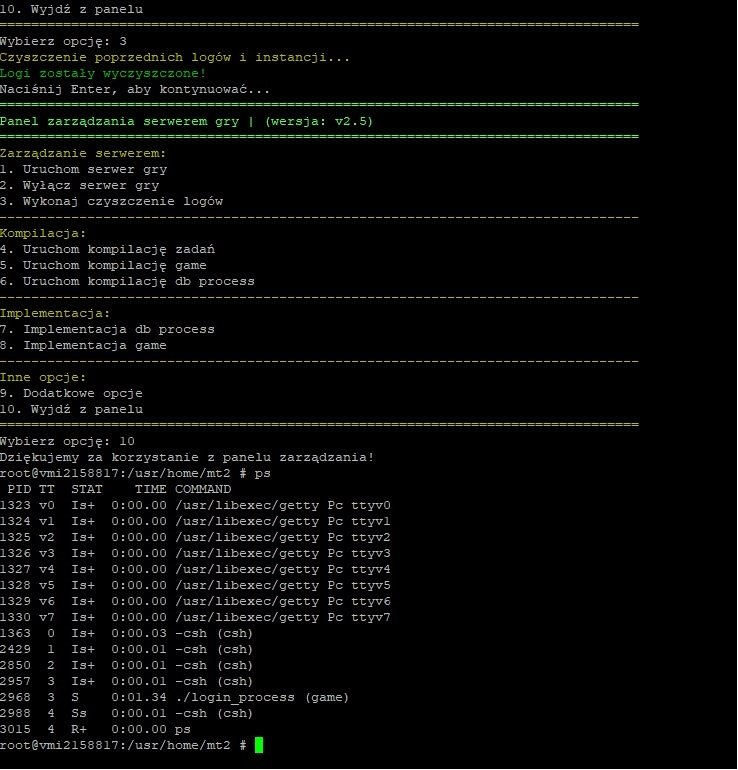
Task: Click option 3 Wykonaj czyszczenie logów
Action: [111, 201]
